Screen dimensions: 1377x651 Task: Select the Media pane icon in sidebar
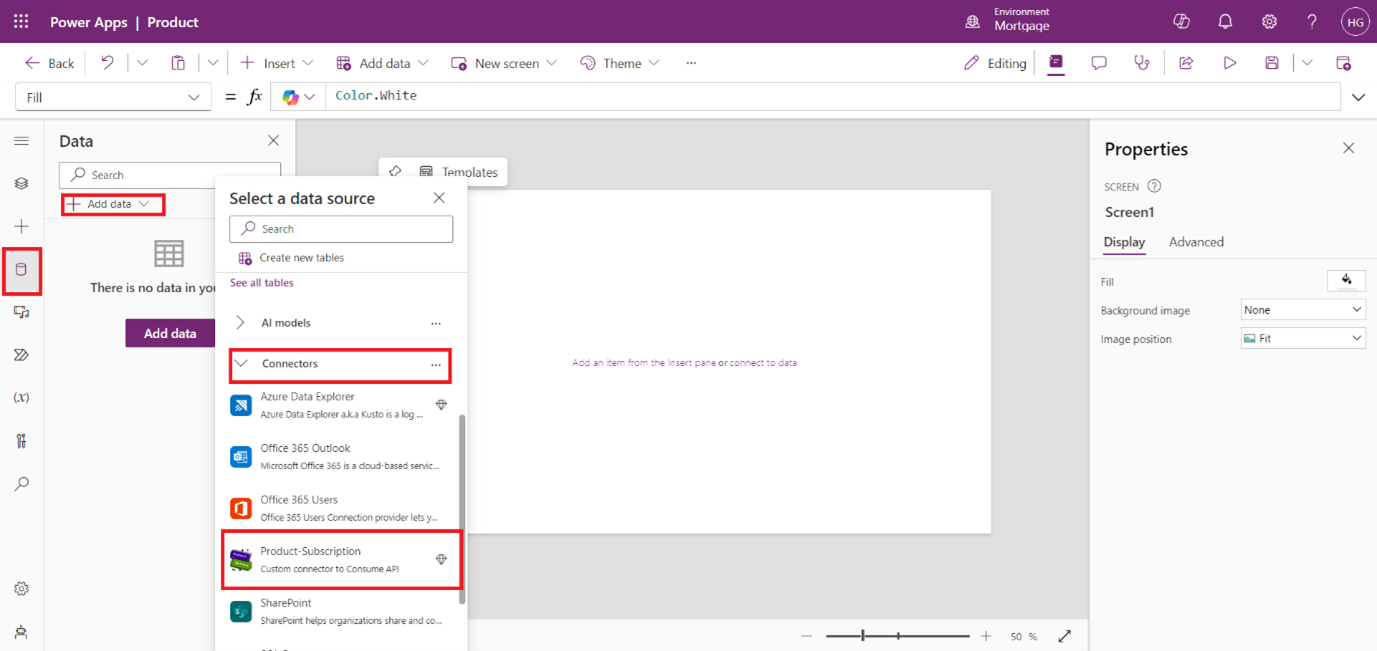point(21,311)
